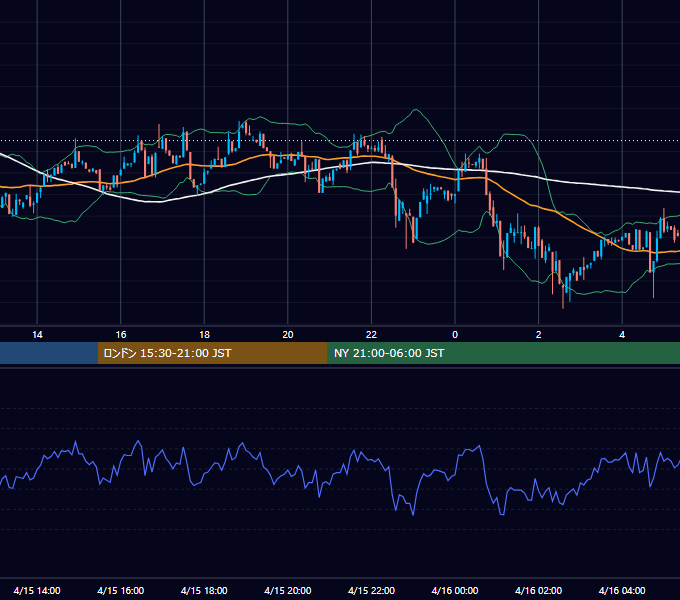
Task: Click the ロンドン 15:30-21:00 JST session bar
Action: tap(212, 353)
